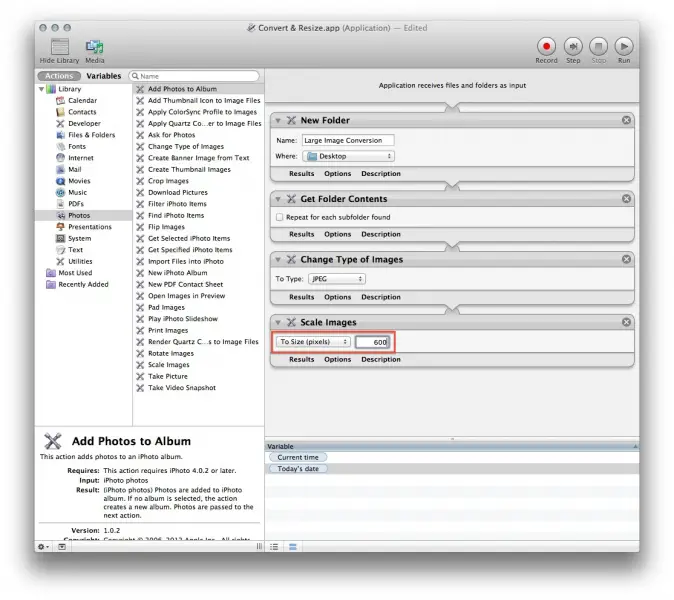The image size is (674, 600).
Task: Click the Record button in toolbar
Action: tap(546, 46)
